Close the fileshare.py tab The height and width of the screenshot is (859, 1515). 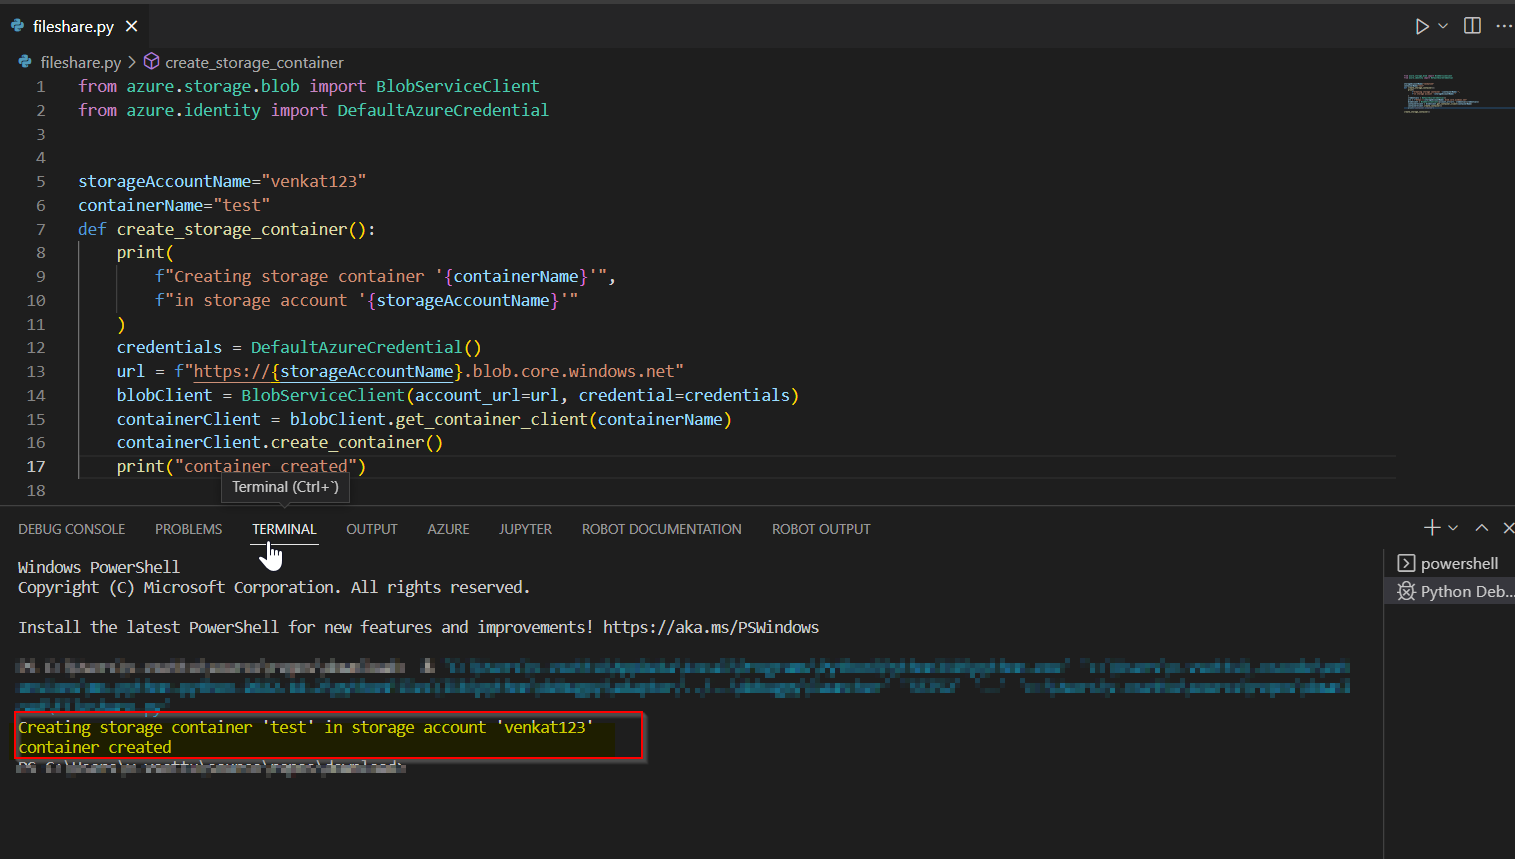point(132,26)
